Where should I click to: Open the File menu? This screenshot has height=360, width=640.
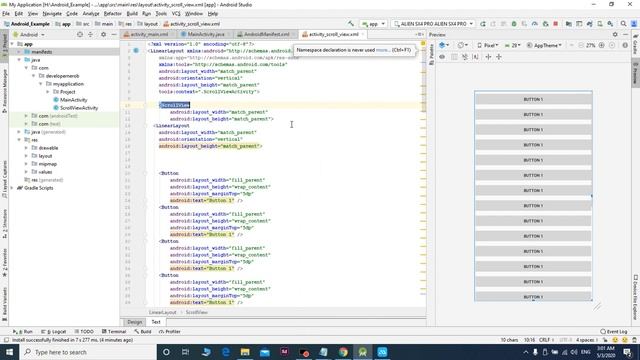click(x=6, y=13)
